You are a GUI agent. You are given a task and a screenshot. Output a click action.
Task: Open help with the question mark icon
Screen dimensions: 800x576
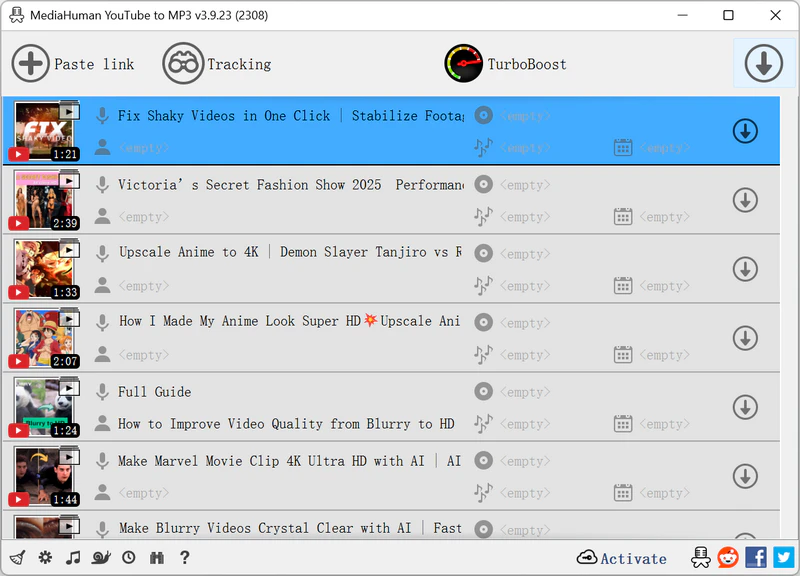(185, 557)
